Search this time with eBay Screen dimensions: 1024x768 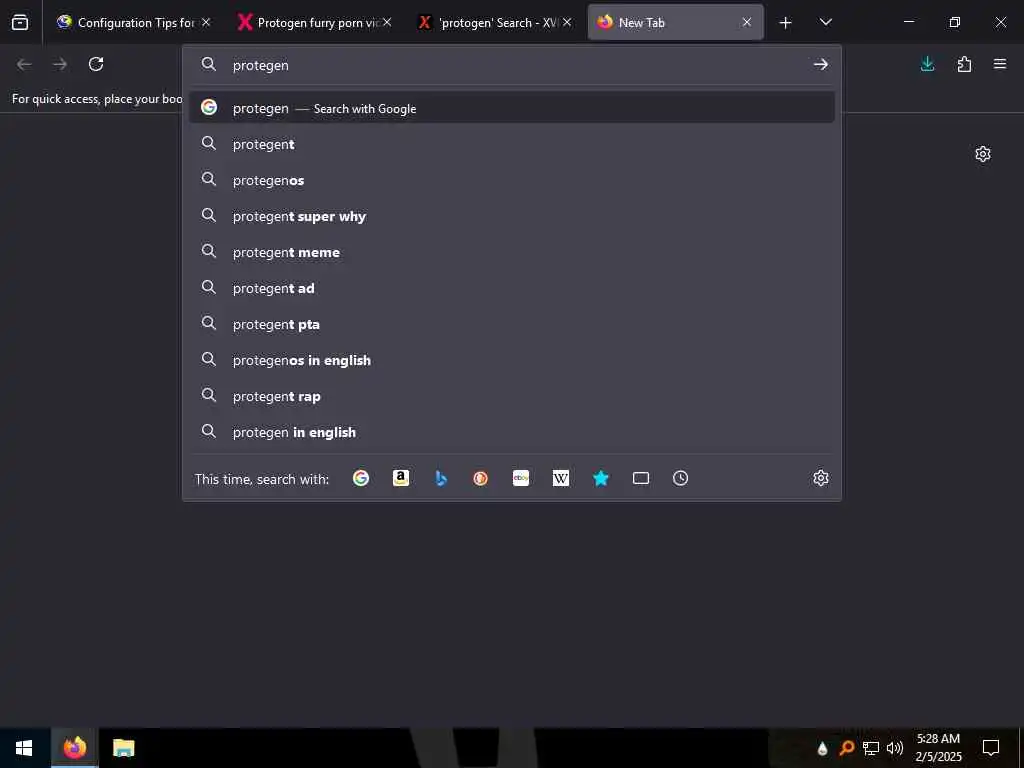click(x=521, y=478)
